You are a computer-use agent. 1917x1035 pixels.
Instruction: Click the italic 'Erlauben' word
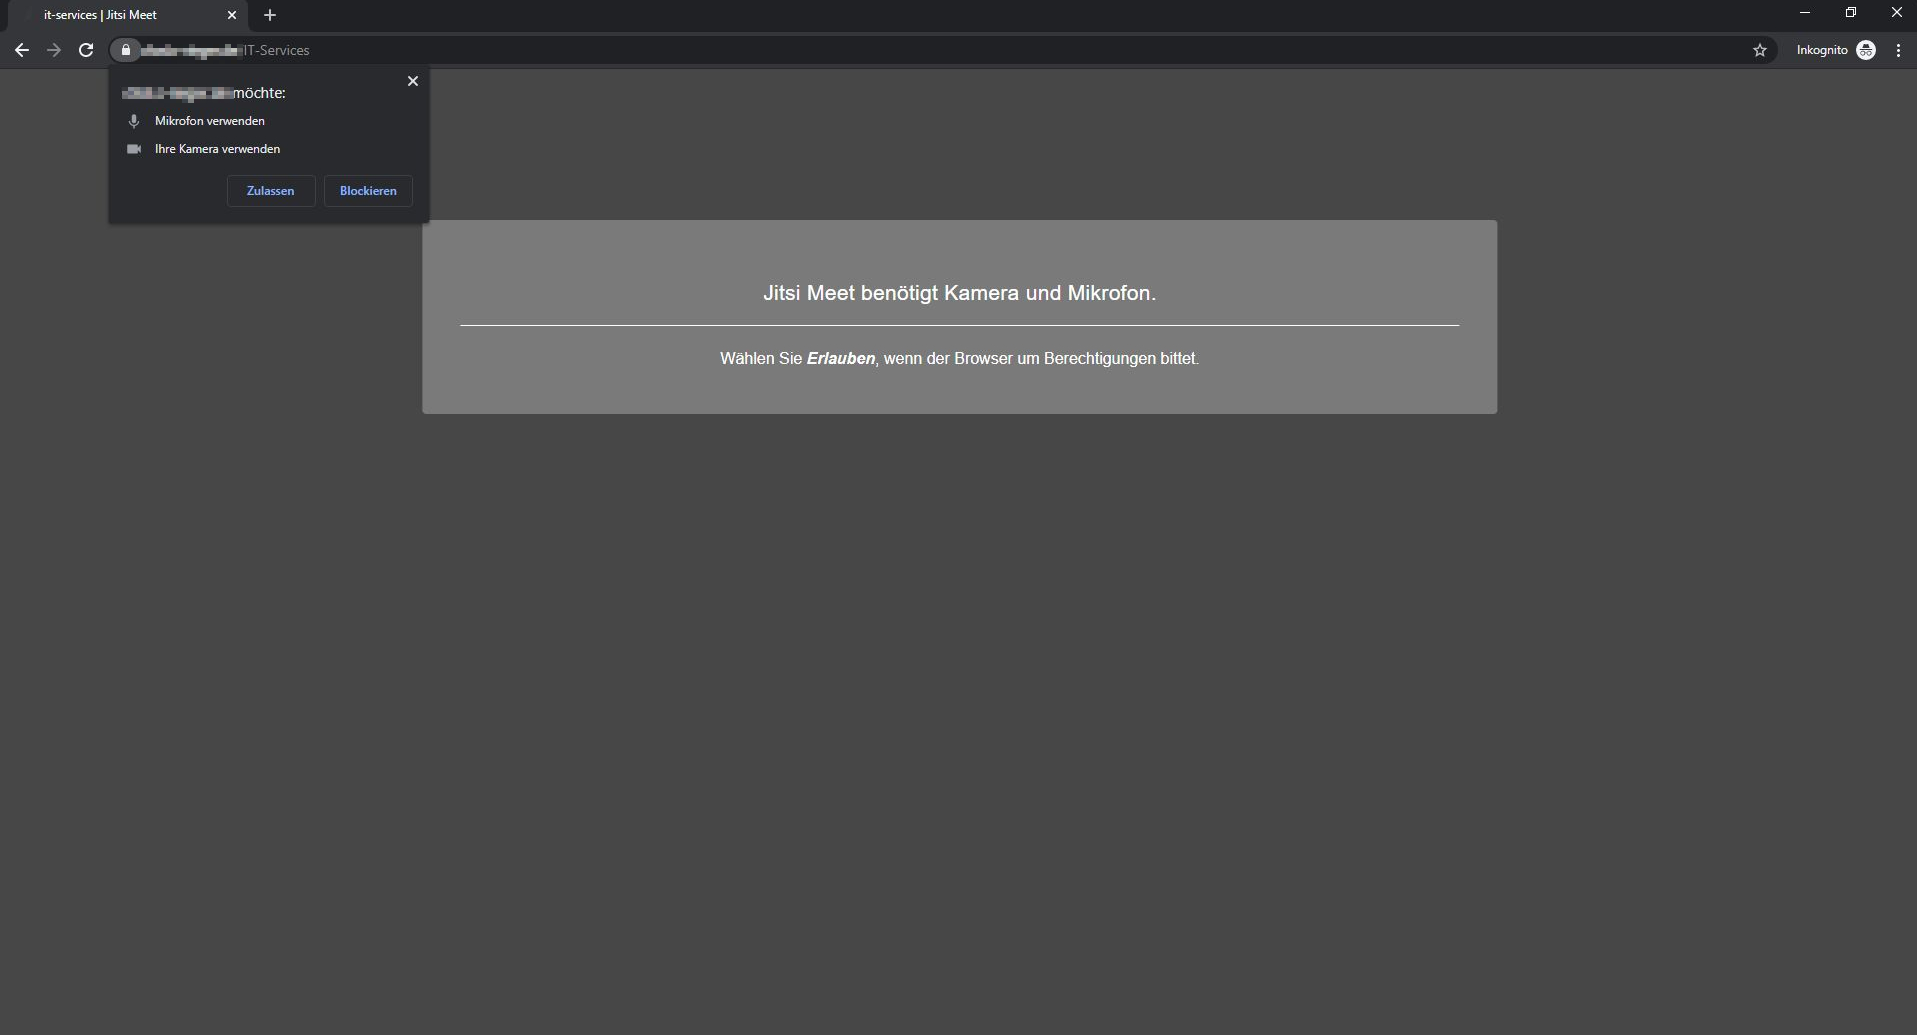tap(841, 358)
